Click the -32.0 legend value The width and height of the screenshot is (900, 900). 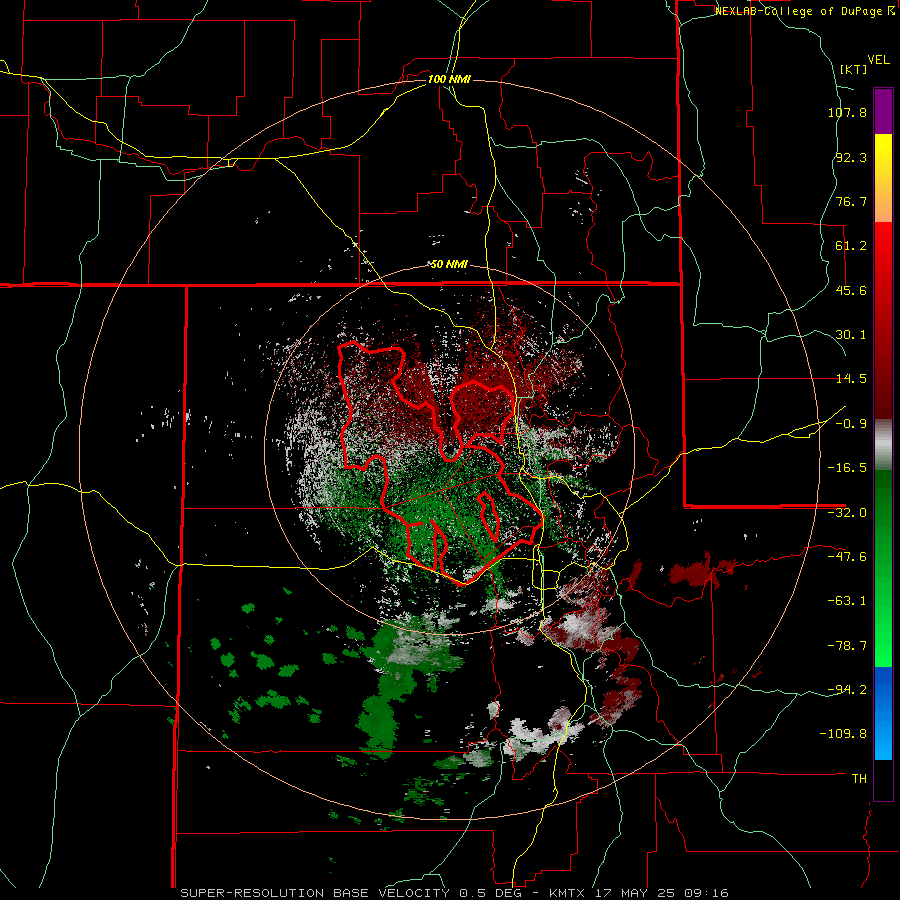(x=847, y=513)
